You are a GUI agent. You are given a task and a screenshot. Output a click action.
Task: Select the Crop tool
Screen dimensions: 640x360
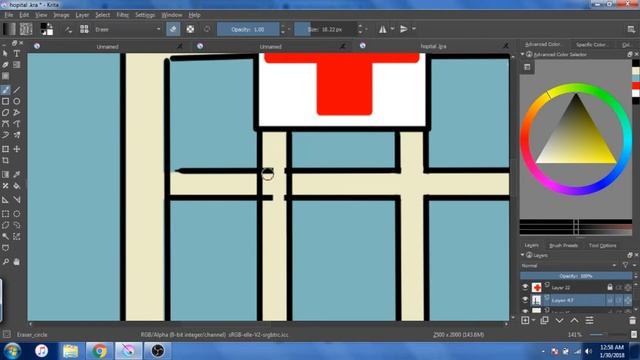(5, 160)
